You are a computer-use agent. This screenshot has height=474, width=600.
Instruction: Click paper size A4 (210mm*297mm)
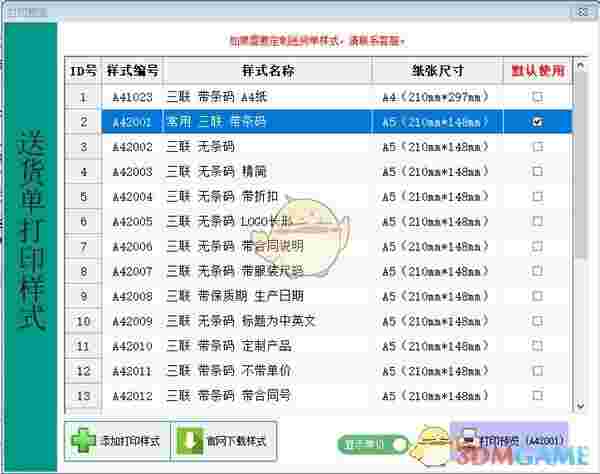pos(435,97)
